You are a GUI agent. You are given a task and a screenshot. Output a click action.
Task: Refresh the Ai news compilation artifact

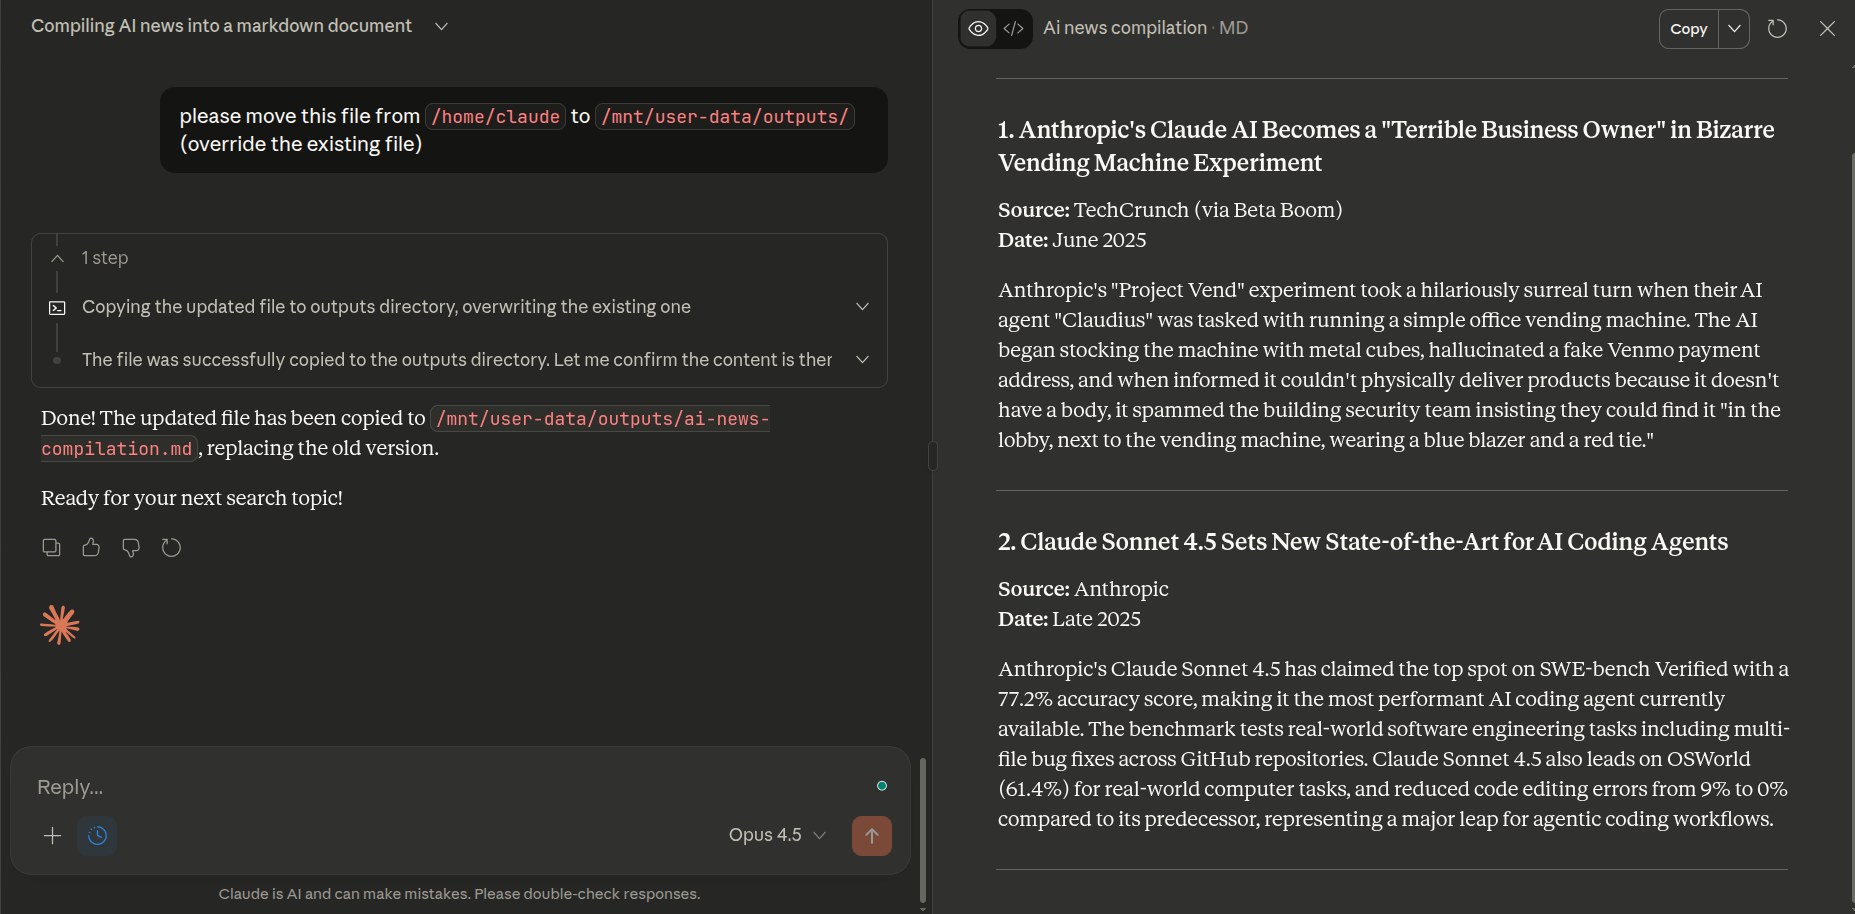click(1778, 28)
